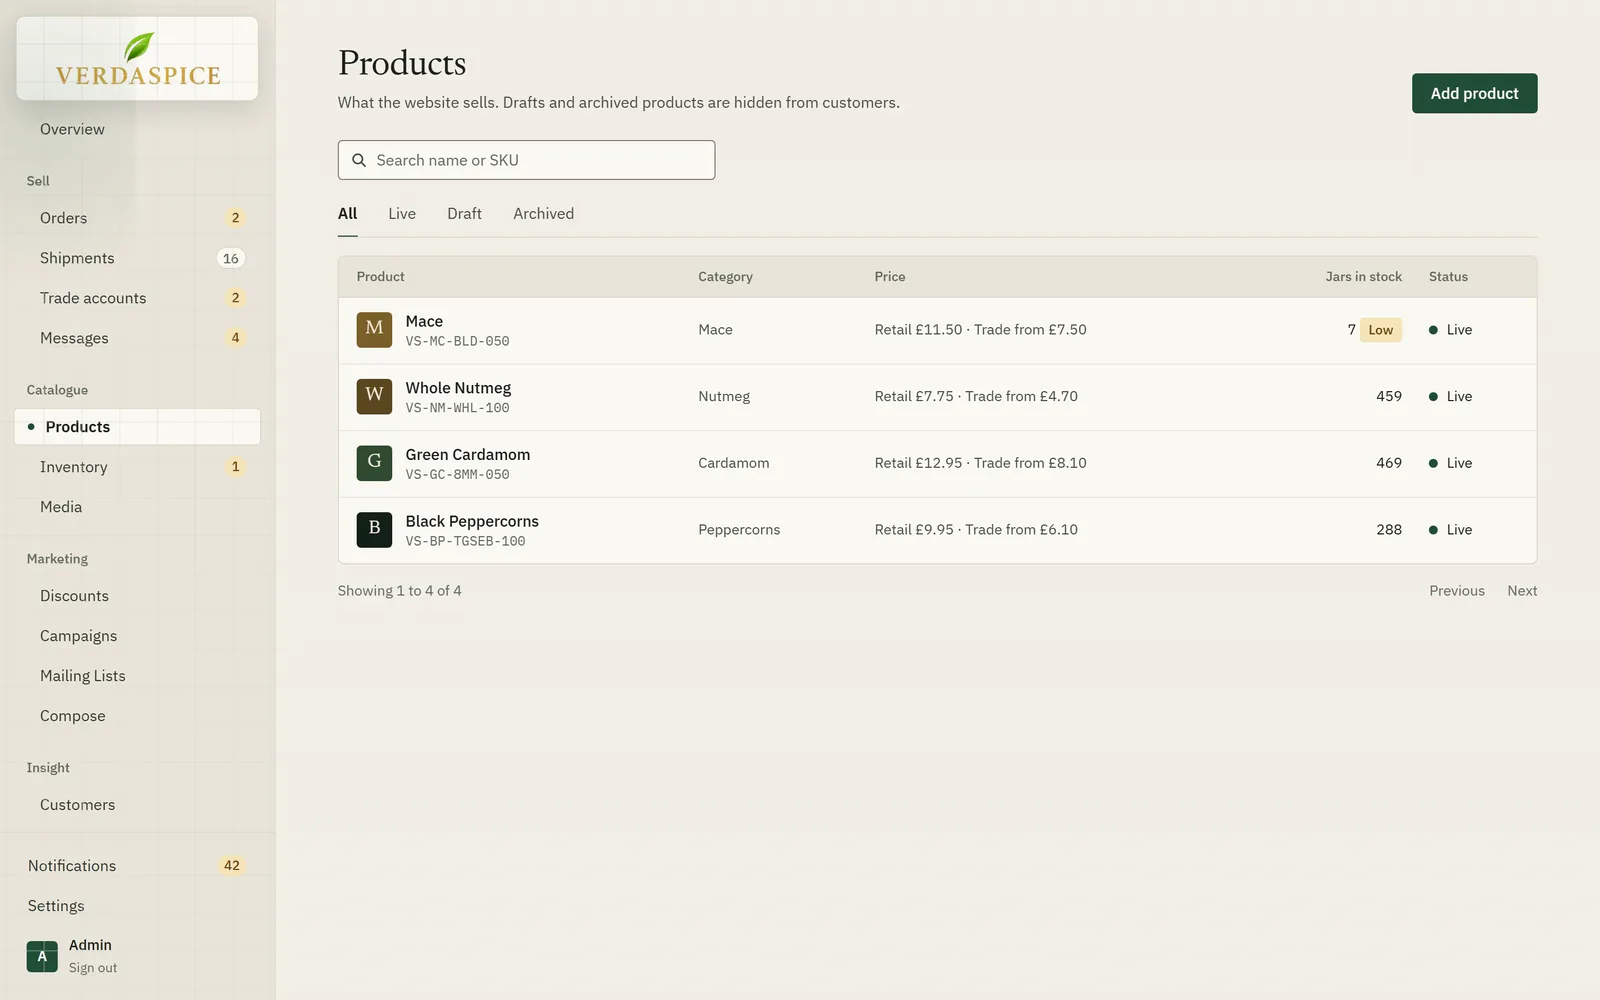This screenshot has width=1600, height=1000.
Task: Click SKU VS-GC-8MM-050
Action: (x=457, y=475)
